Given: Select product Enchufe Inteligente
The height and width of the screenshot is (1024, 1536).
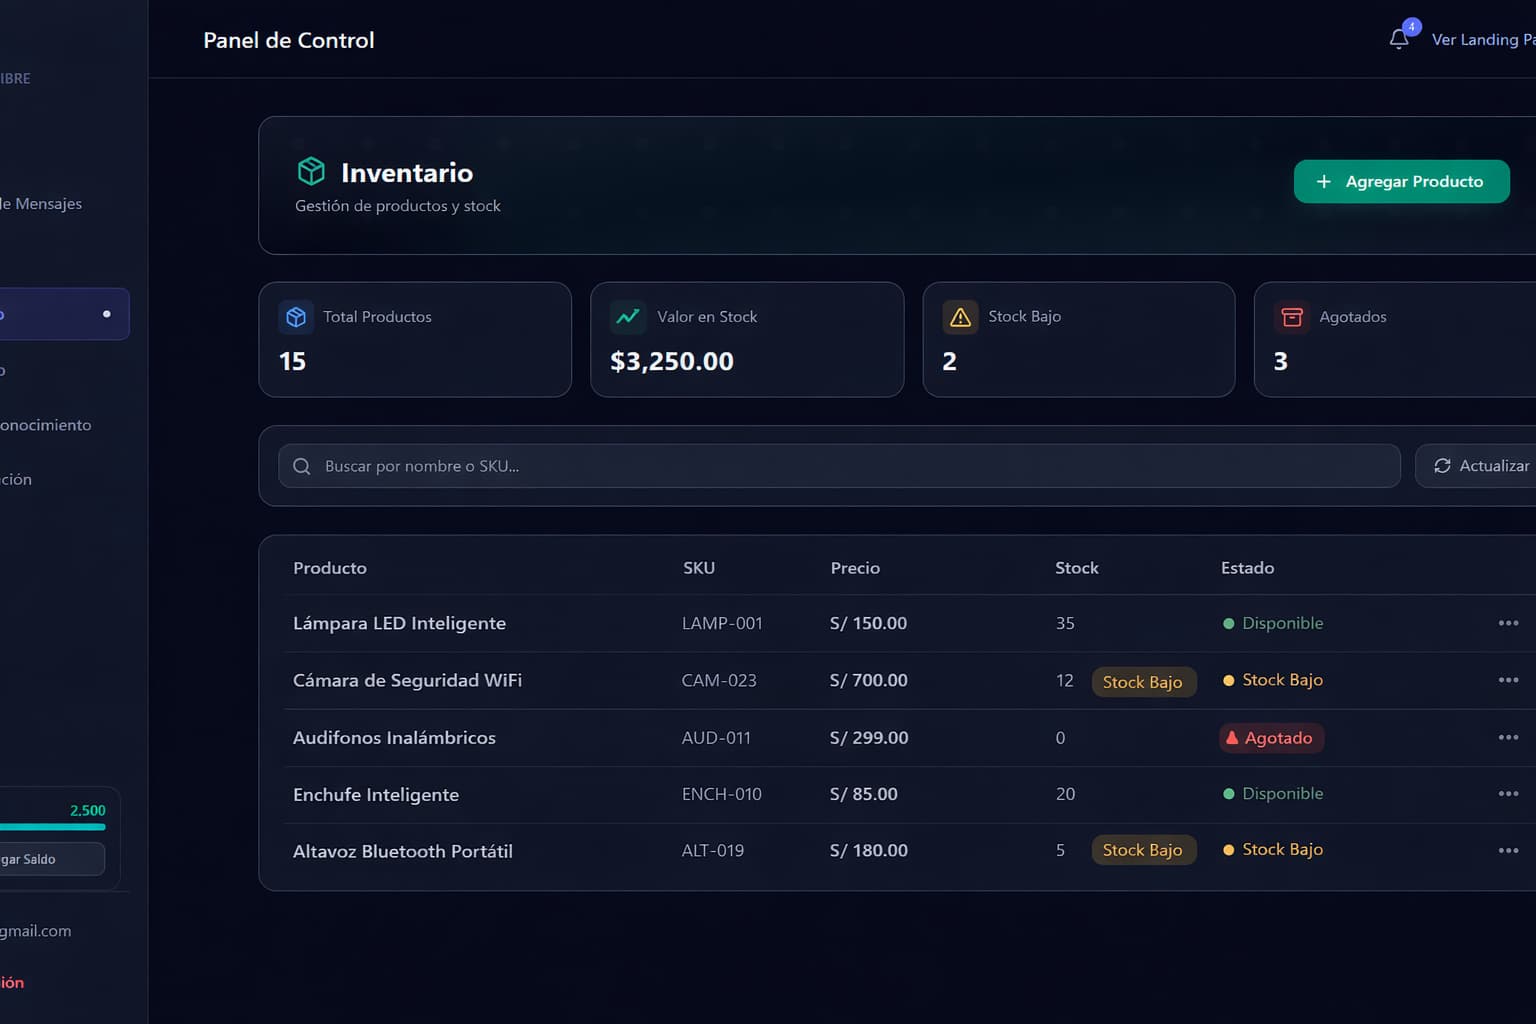Looking at the screenshot, I should [376, 795].
